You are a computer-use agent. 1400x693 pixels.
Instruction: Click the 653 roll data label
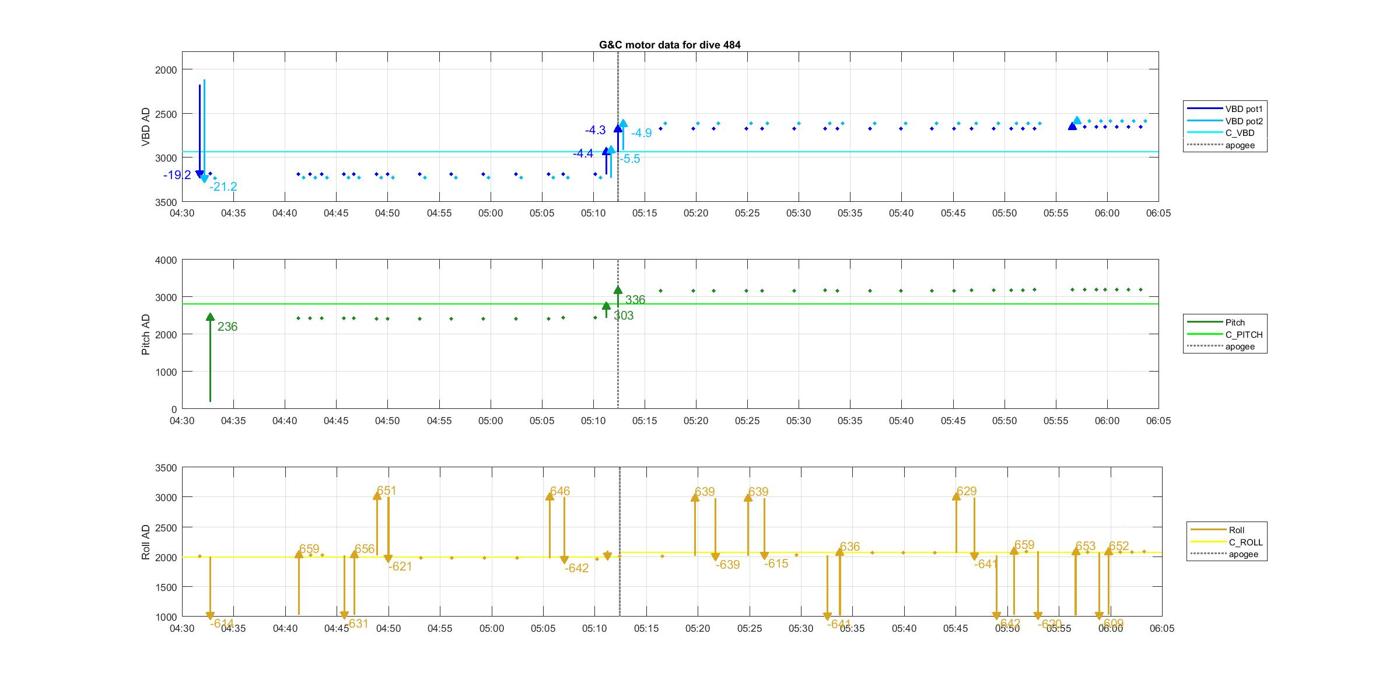click(1086, 547)
